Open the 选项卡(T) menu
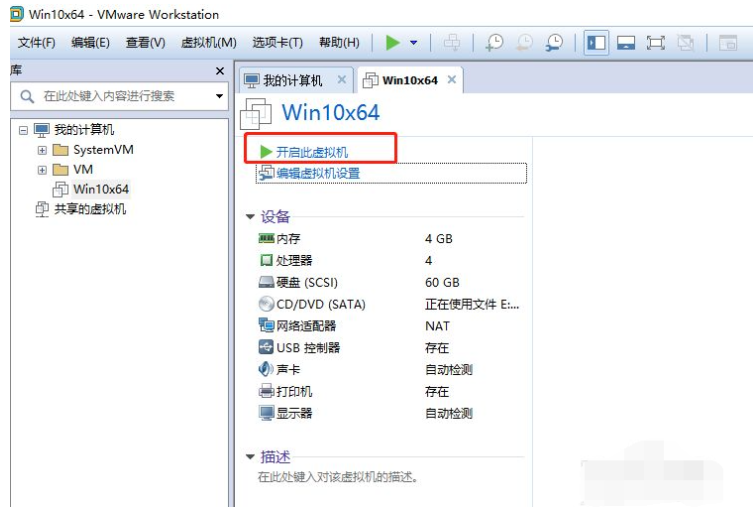Screen dimensions: 753x521 pyautogui.click(x=278, y=43)
